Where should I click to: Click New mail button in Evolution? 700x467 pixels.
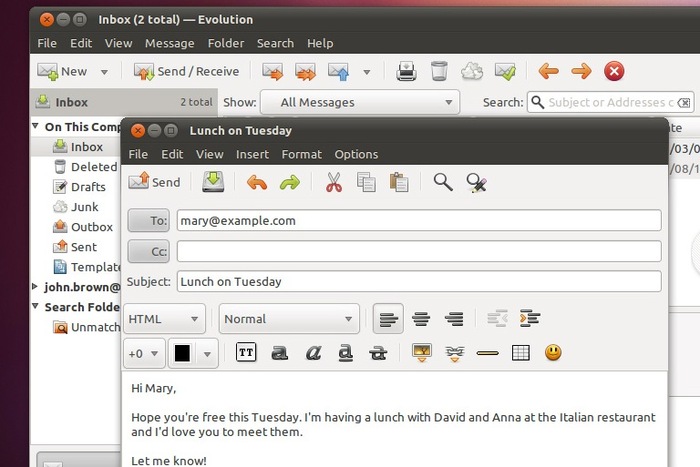point(62,71)
